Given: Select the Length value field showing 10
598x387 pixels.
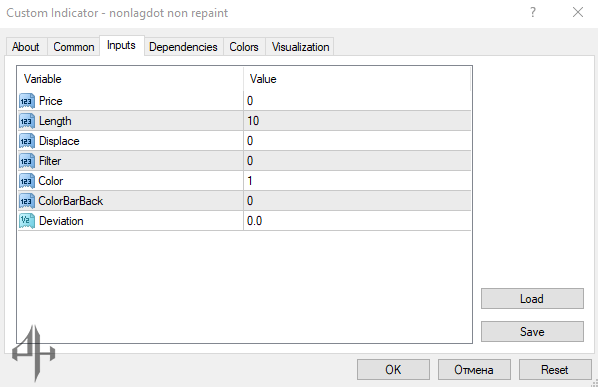Looking at the screenshot, I should coord(357,121).
